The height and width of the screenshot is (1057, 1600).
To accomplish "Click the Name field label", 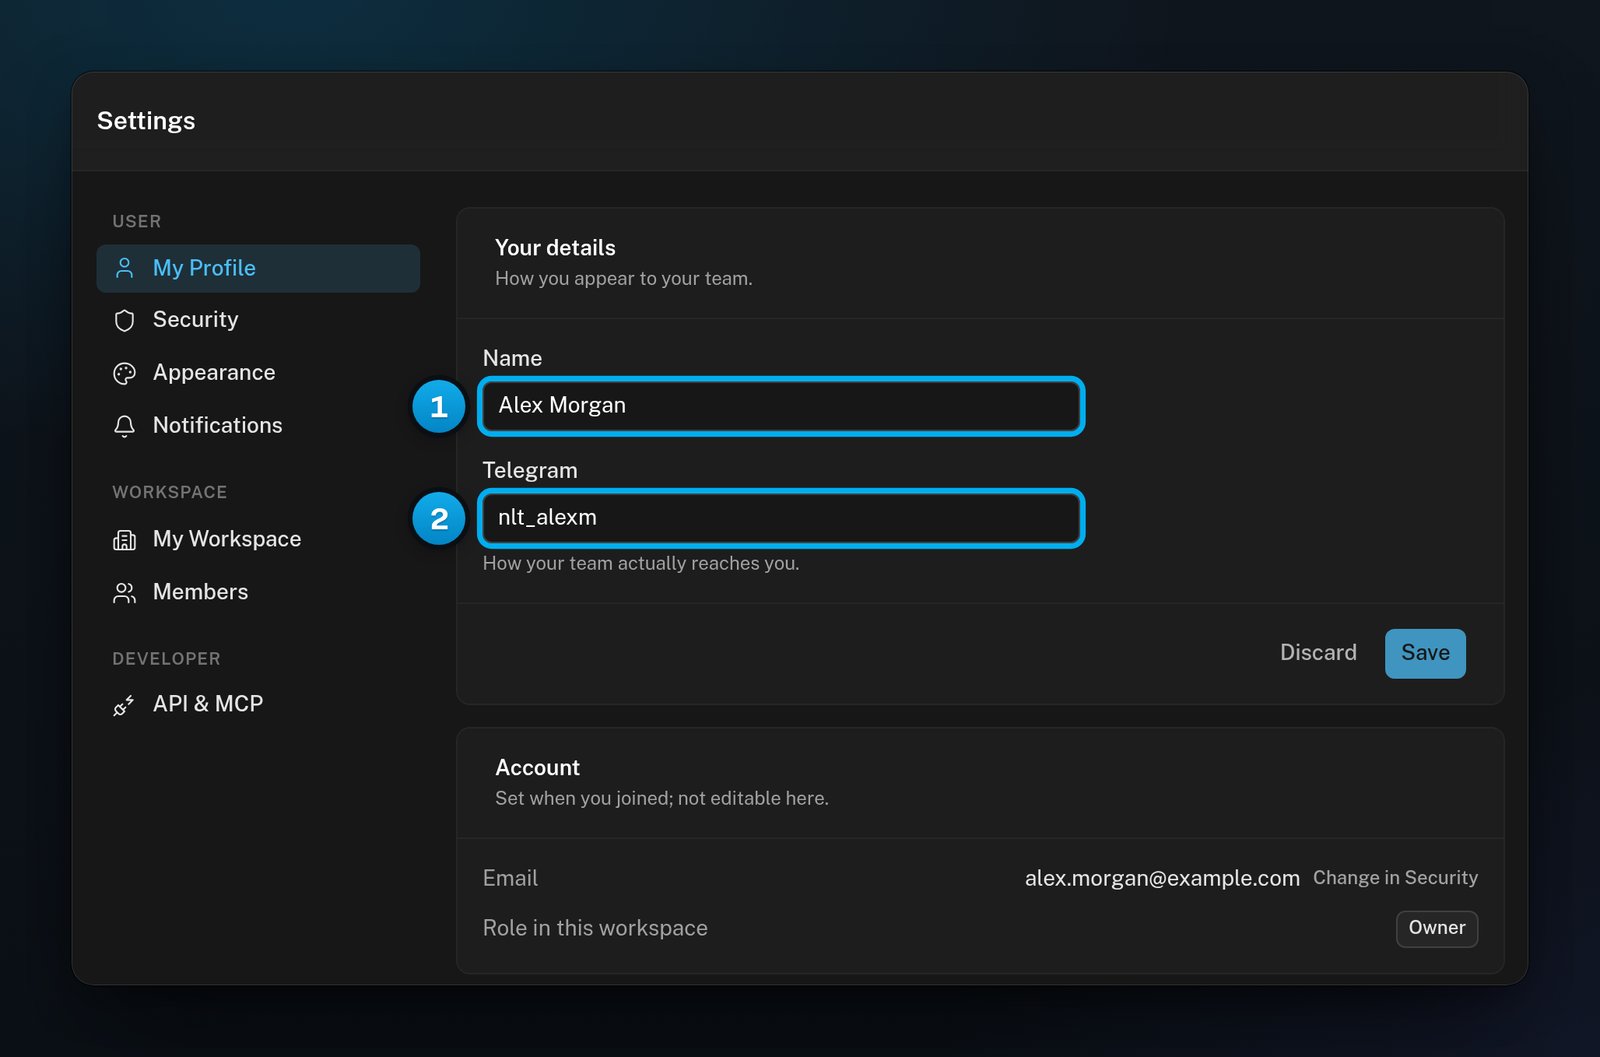I will [x=512, y=358].
